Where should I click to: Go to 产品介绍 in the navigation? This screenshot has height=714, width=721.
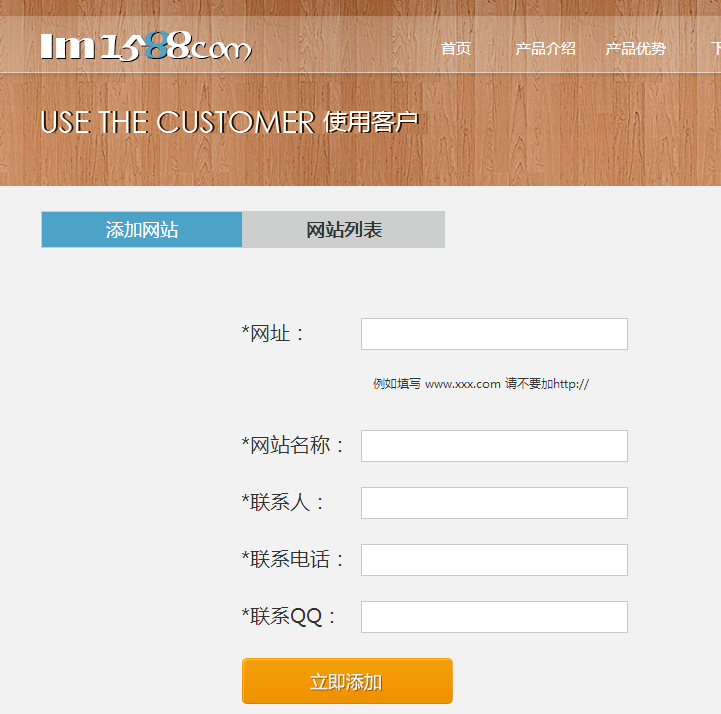(x=545, y=48)
